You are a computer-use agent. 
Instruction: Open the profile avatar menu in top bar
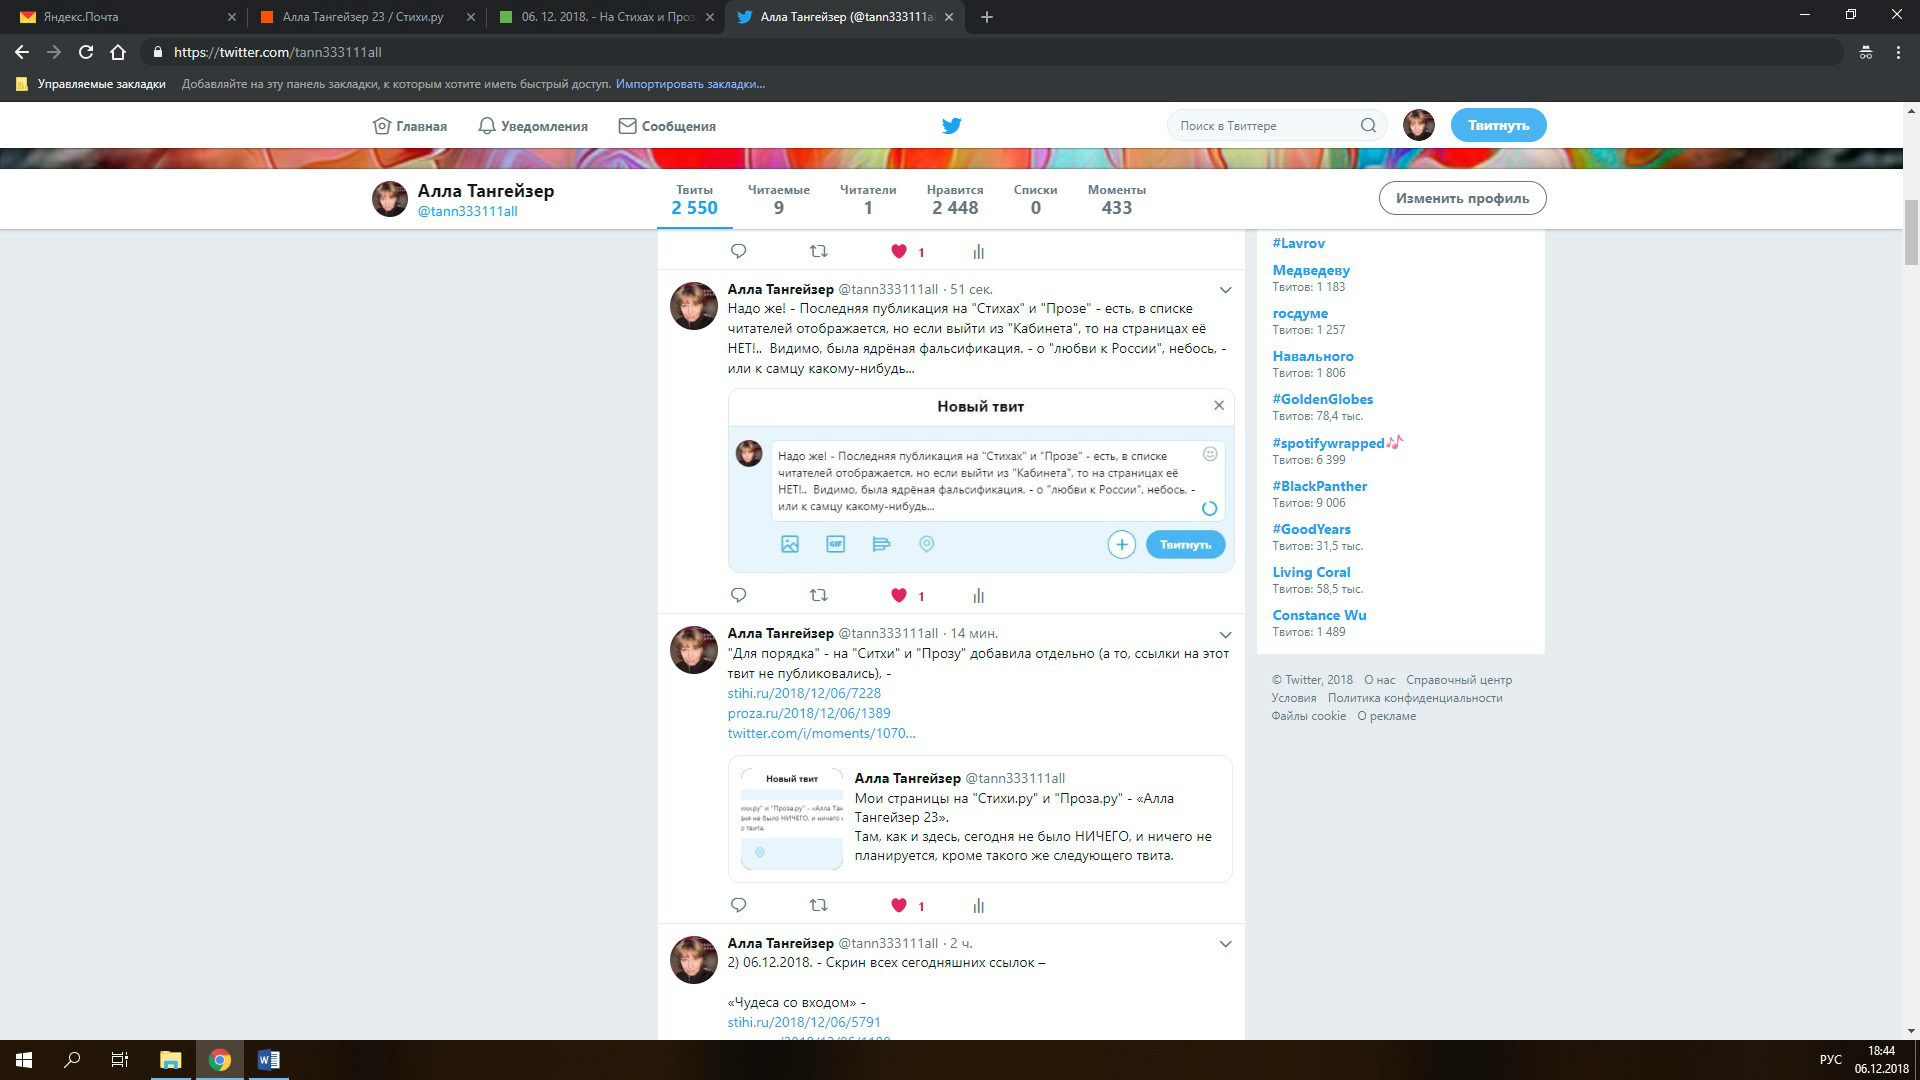tap(1418, 125)
